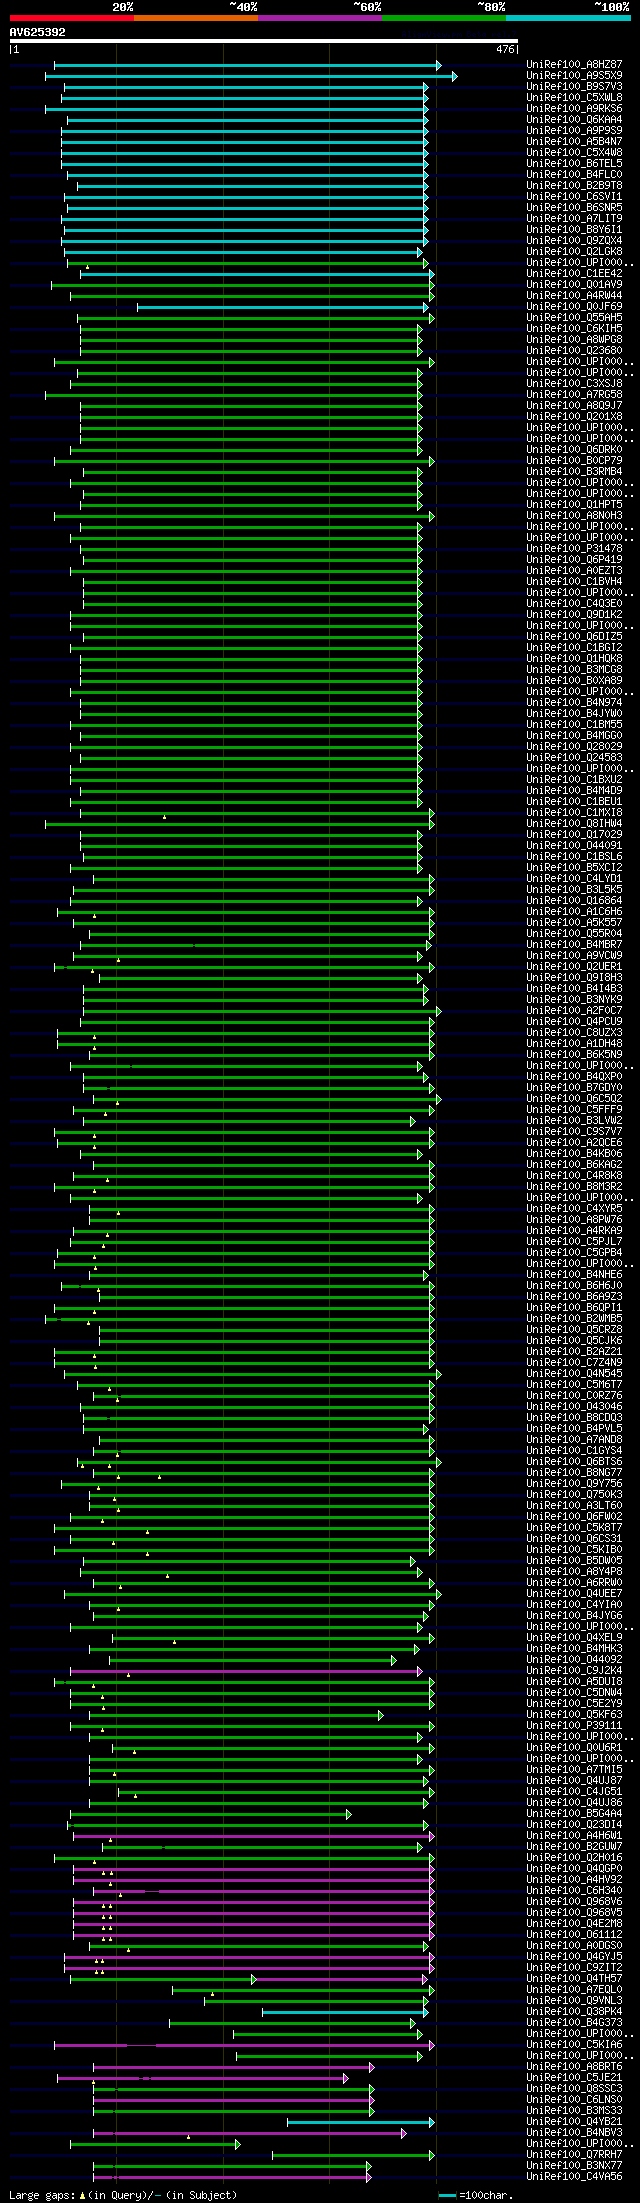Click hit label UniRef100_B5G4A4
The height and width of the screenshot is (2203, 640).
(x=574, y=1814)
